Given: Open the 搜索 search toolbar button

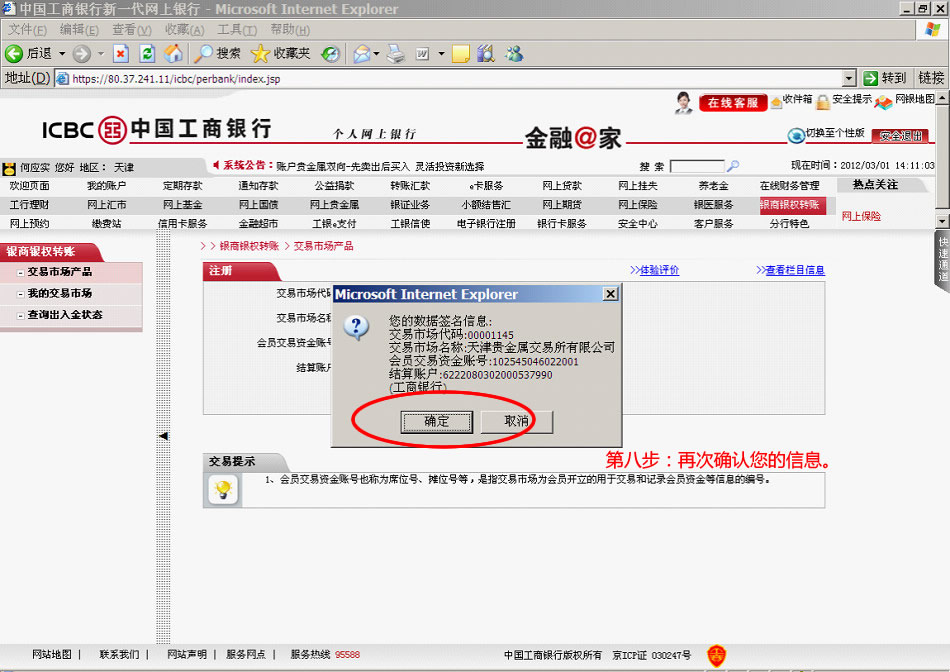Looking at the screenshot, I should (218, 54).
